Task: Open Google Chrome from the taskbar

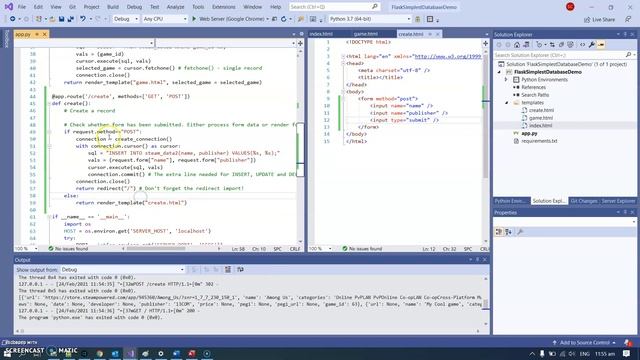Action: pos(100,353)
